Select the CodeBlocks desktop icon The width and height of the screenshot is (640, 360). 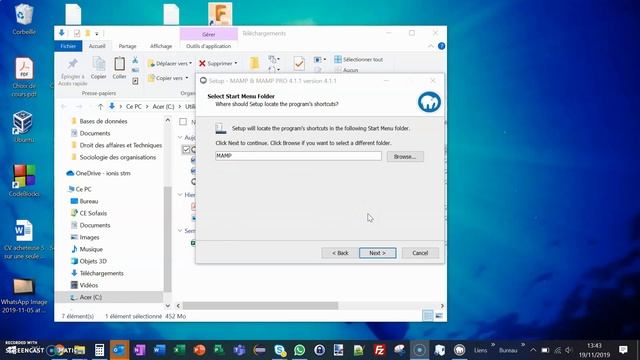pos(24,180)
